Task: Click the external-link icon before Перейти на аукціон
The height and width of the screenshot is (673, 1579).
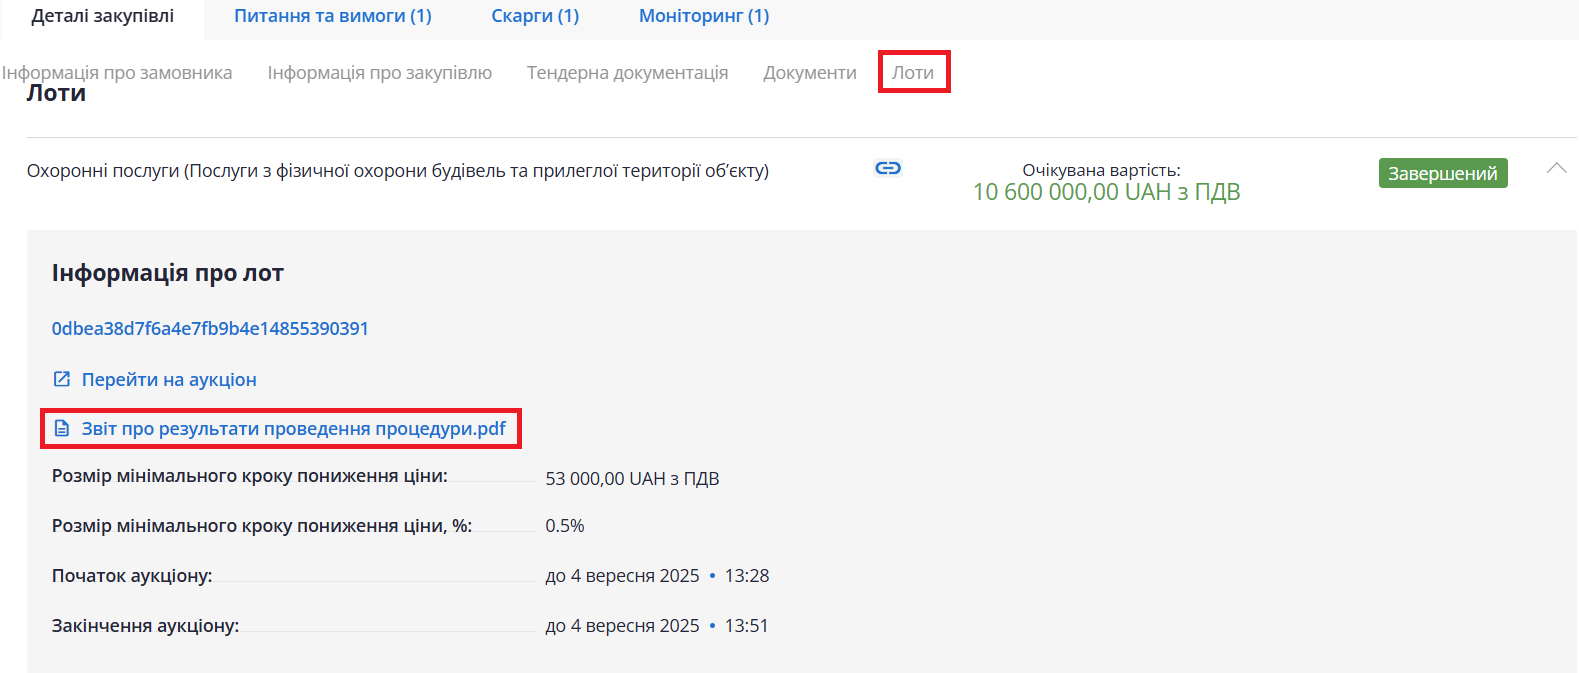Action: point(62,379)
